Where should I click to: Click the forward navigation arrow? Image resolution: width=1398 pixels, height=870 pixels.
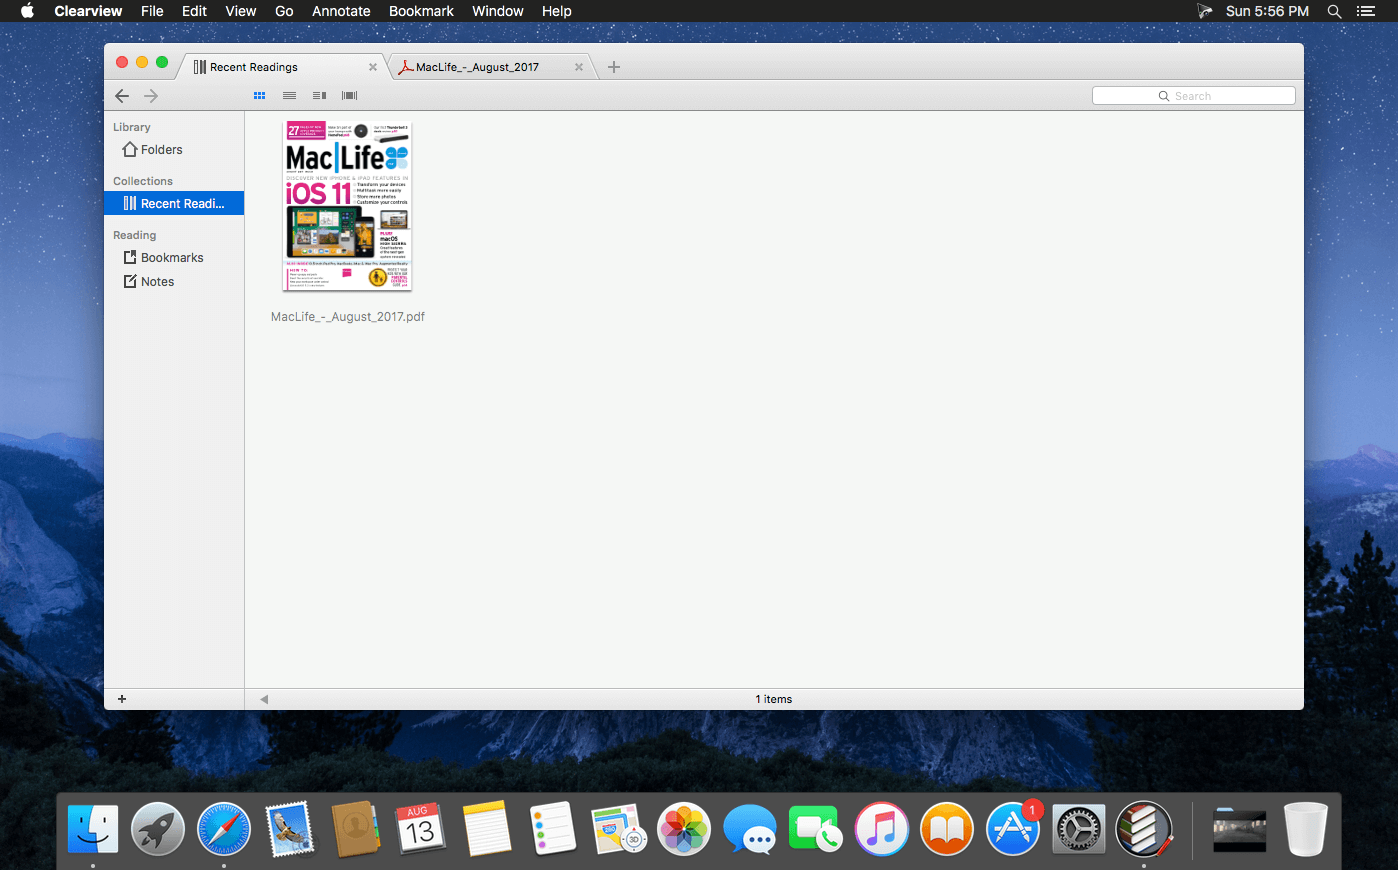[151, 96]
